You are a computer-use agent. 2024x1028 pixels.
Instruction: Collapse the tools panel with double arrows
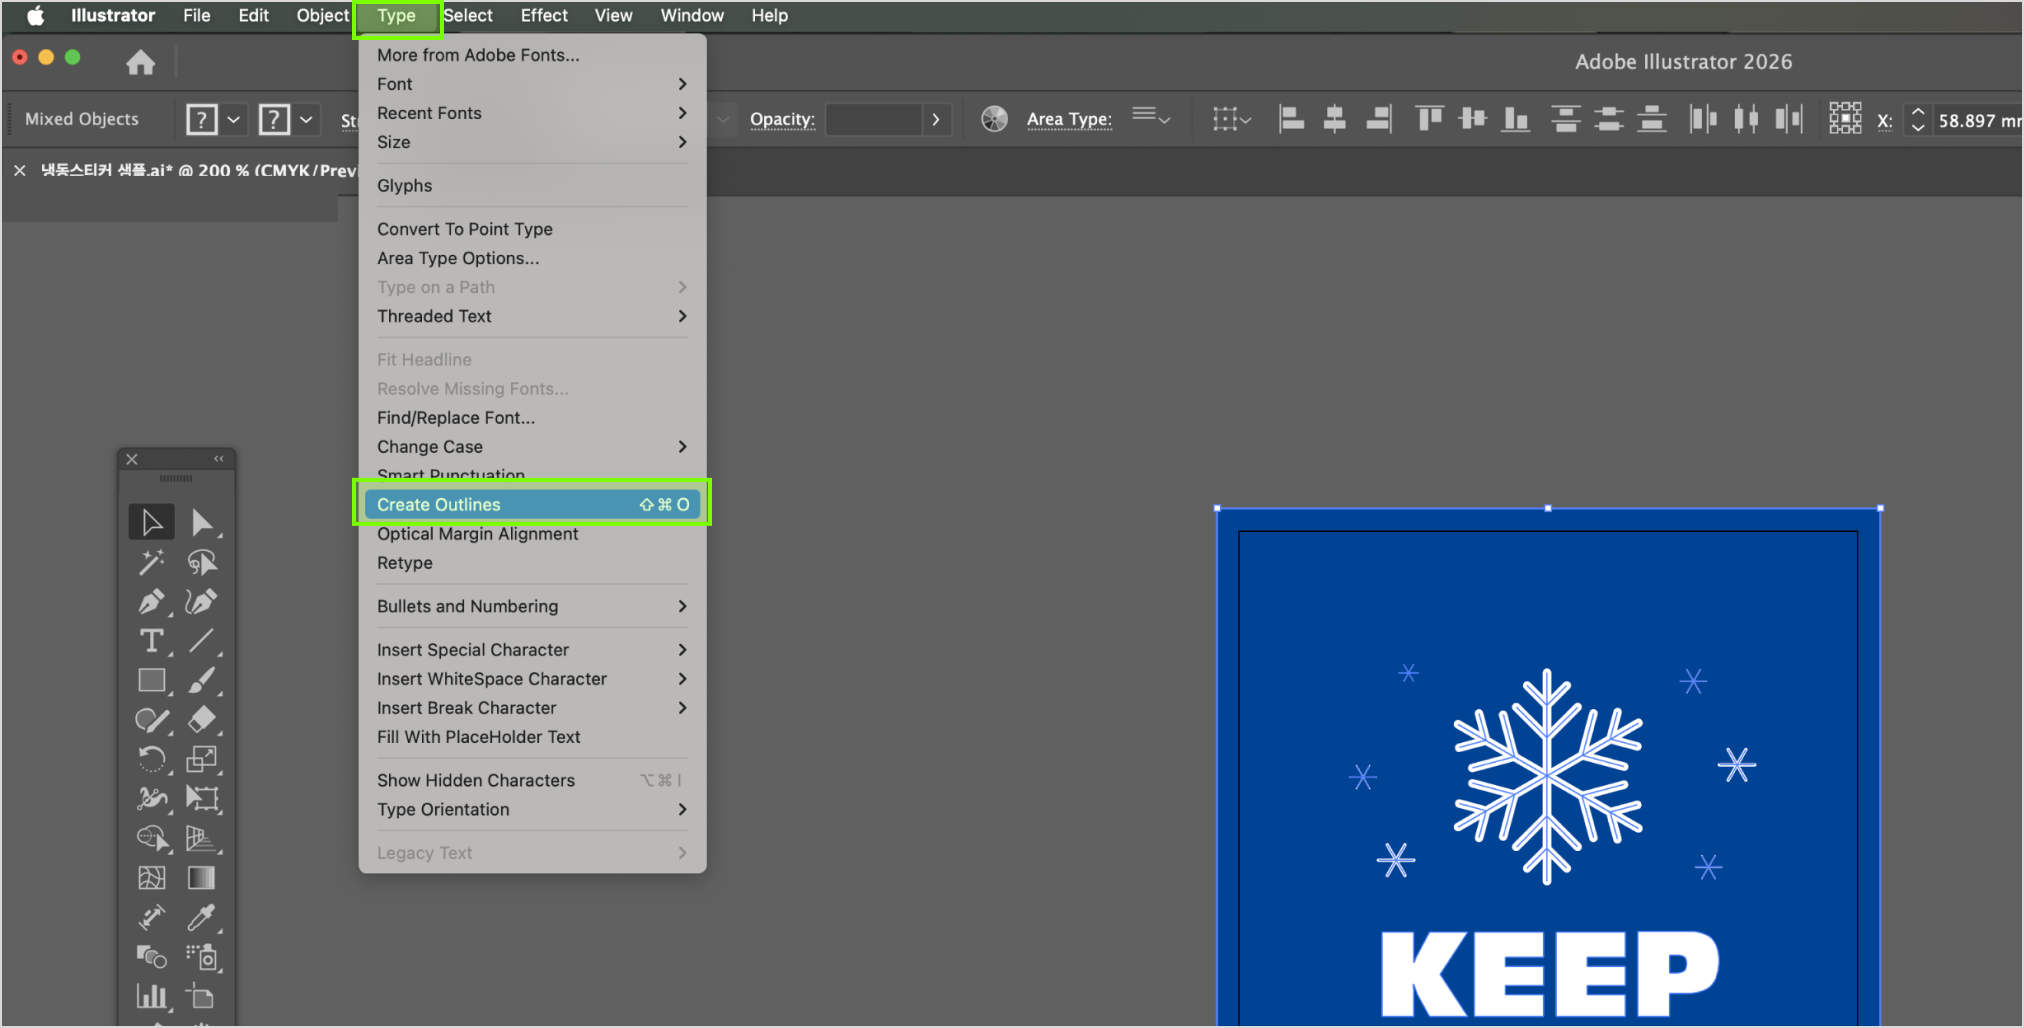click(x=218, y=459)
